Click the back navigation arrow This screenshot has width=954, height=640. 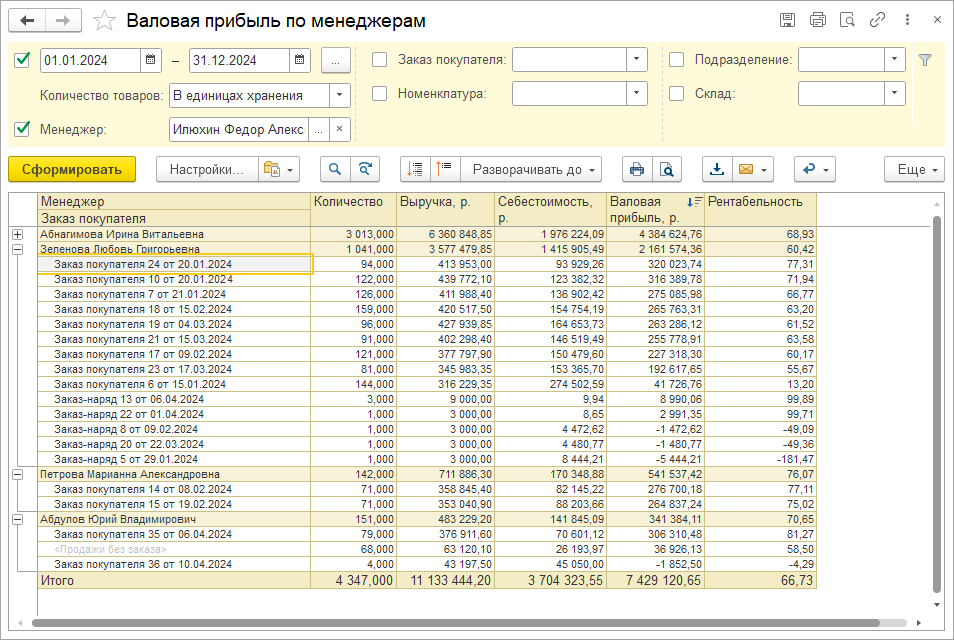[28, 21]
